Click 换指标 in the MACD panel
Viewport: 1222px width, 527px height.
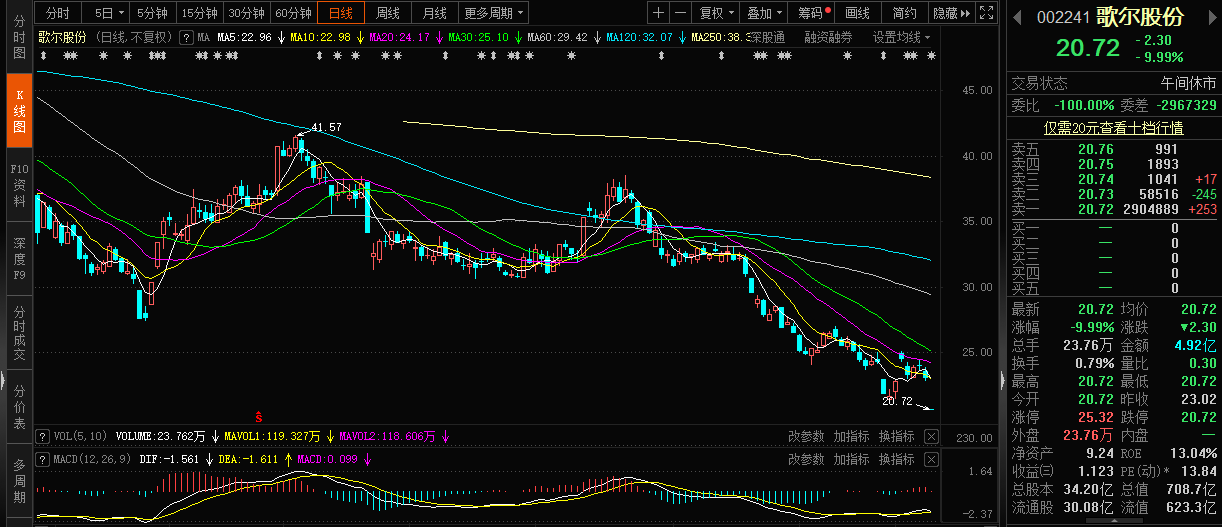(x=897, y=459)
